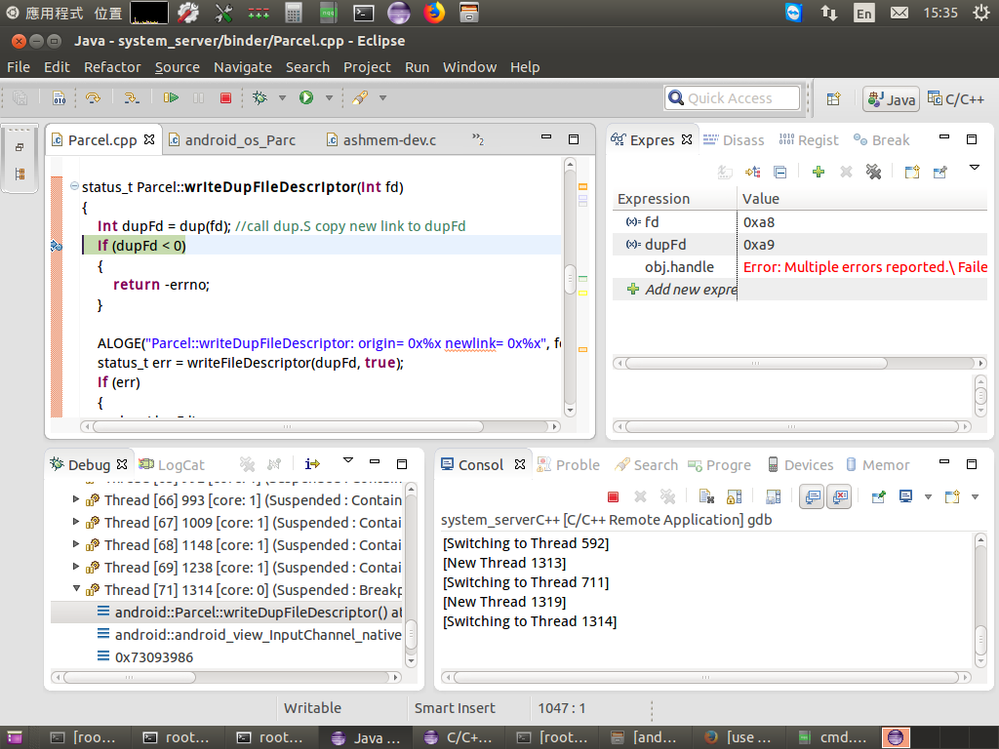Screen dimensions: 999x749
Task: Toggle Scroll Lock in Console toolbar
Action: coord(734,497)
